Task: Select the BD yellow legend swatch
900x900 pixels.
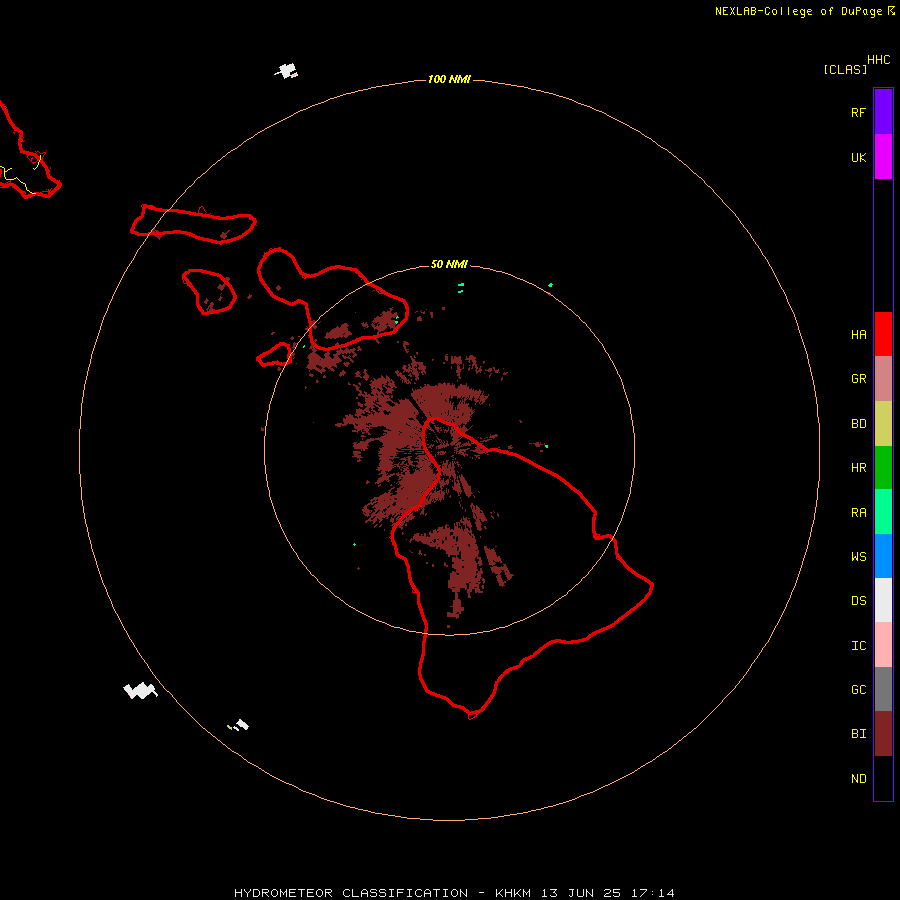Action: 883,423
